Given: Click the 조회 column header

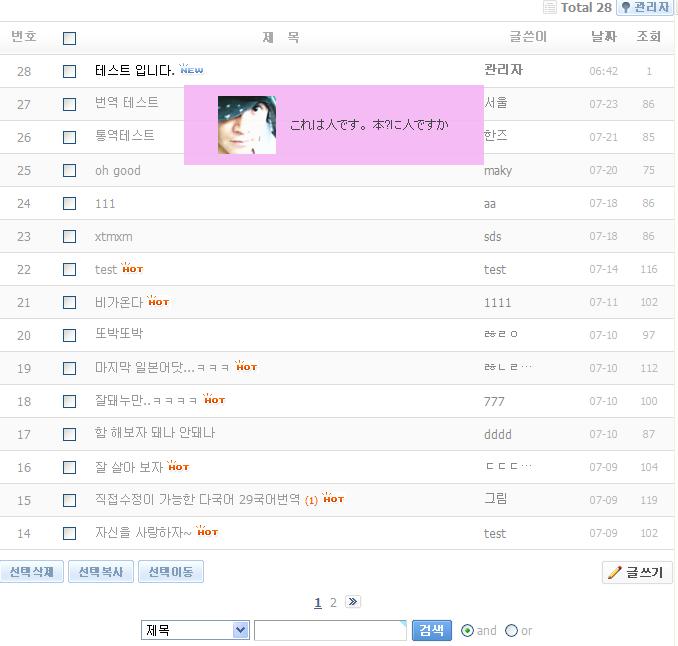Looking at the screenshot, I should [x=649, y=36].
